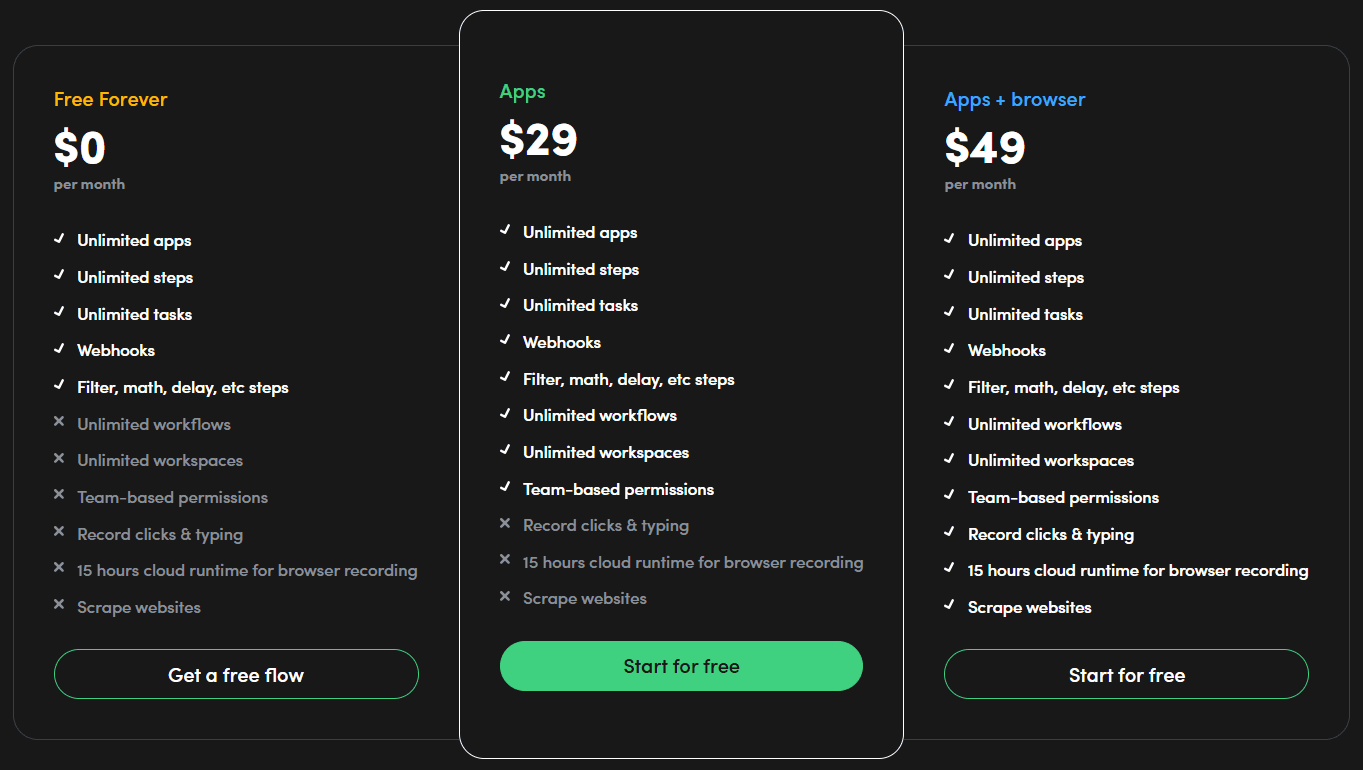
Task: Click the X icon beside Record clicks & typing in Apps plan
Action: [505, 523]
